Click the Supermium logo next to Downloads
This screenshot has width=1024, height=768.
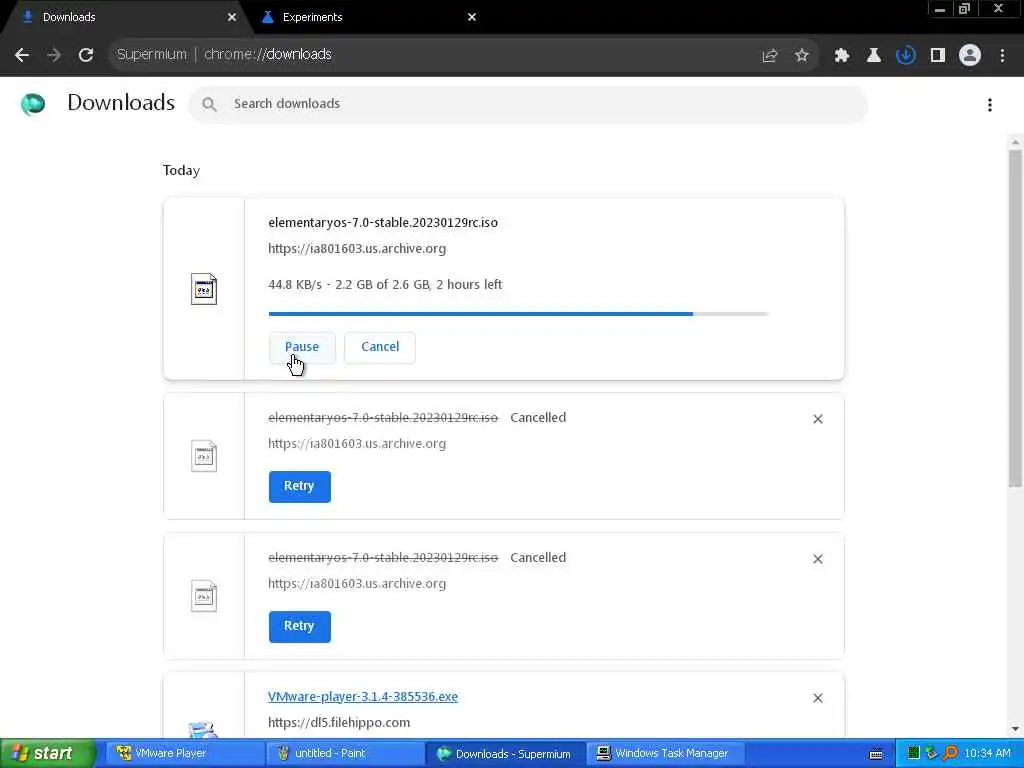pyautogui.click(x=33, y=104)
